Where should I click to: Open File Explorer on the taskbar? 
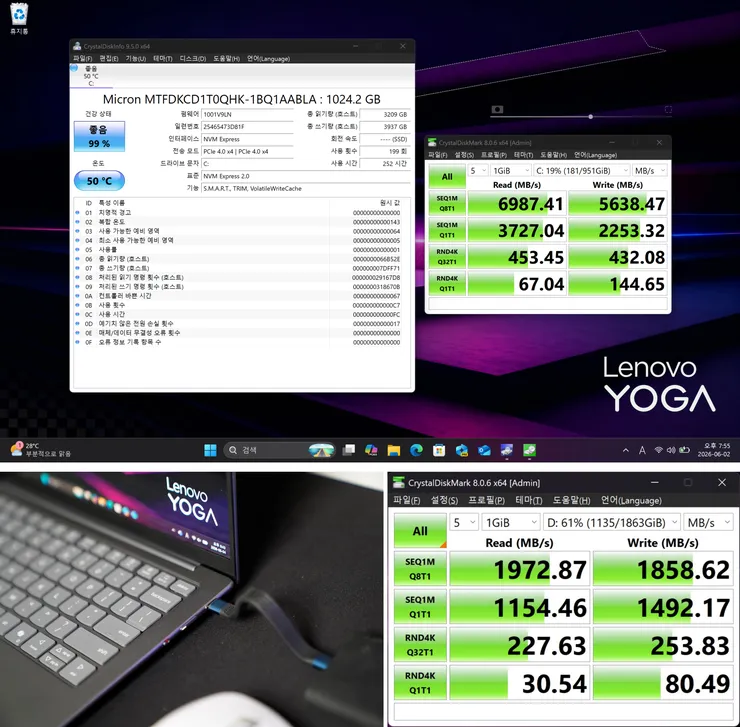pyautogui.click(x=394, y=450)
